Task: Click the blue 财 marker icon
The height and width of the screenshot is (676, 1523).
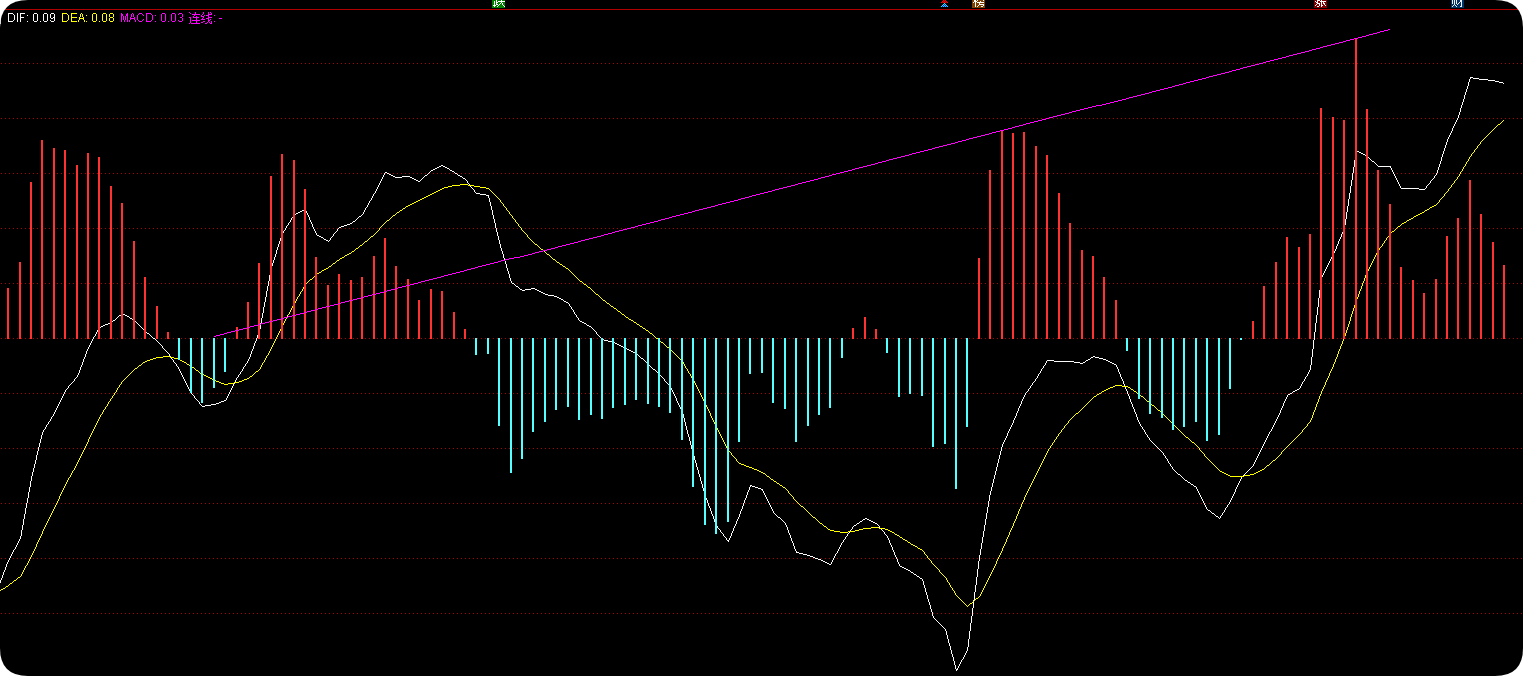Action: pos(1458,4)
